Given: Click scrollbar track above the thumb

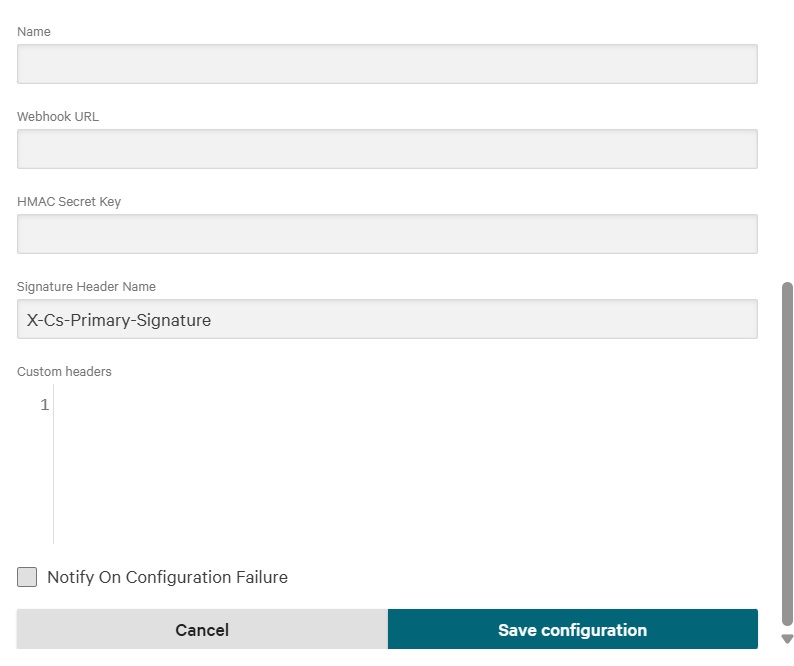Looking at the screenshot, I should (x=787, y=142).
